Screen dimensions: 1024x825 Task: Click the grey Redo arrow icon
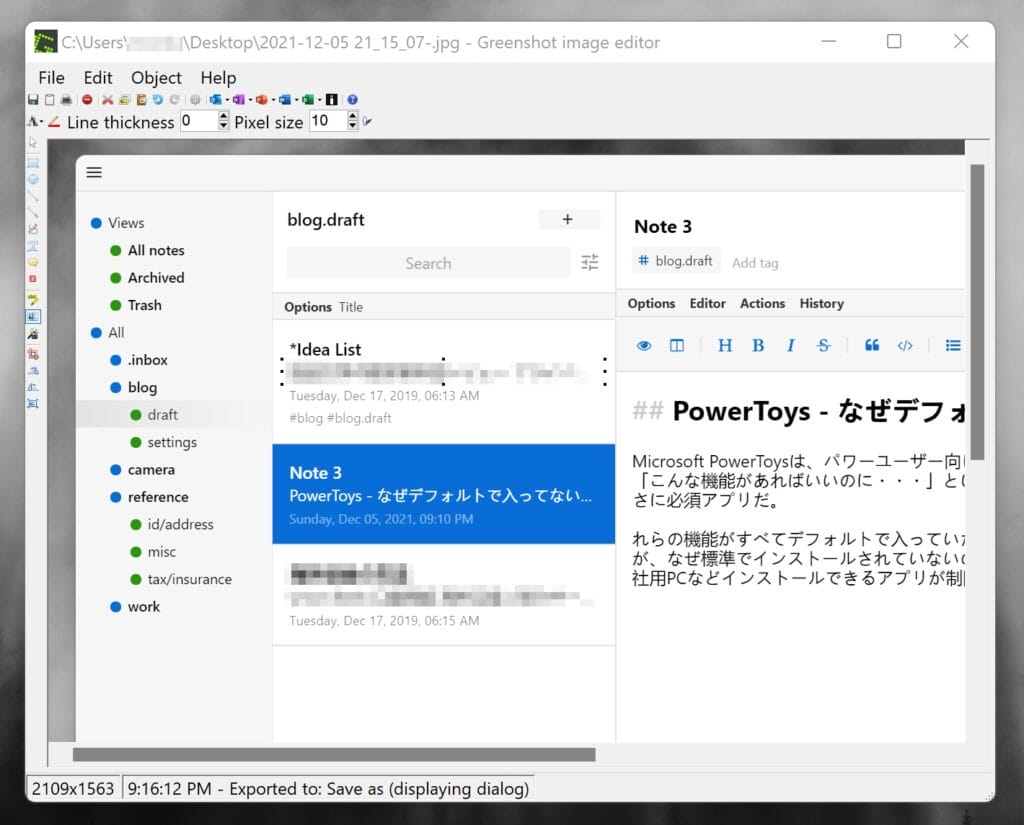pyautogui.click(x=174, y=99)
